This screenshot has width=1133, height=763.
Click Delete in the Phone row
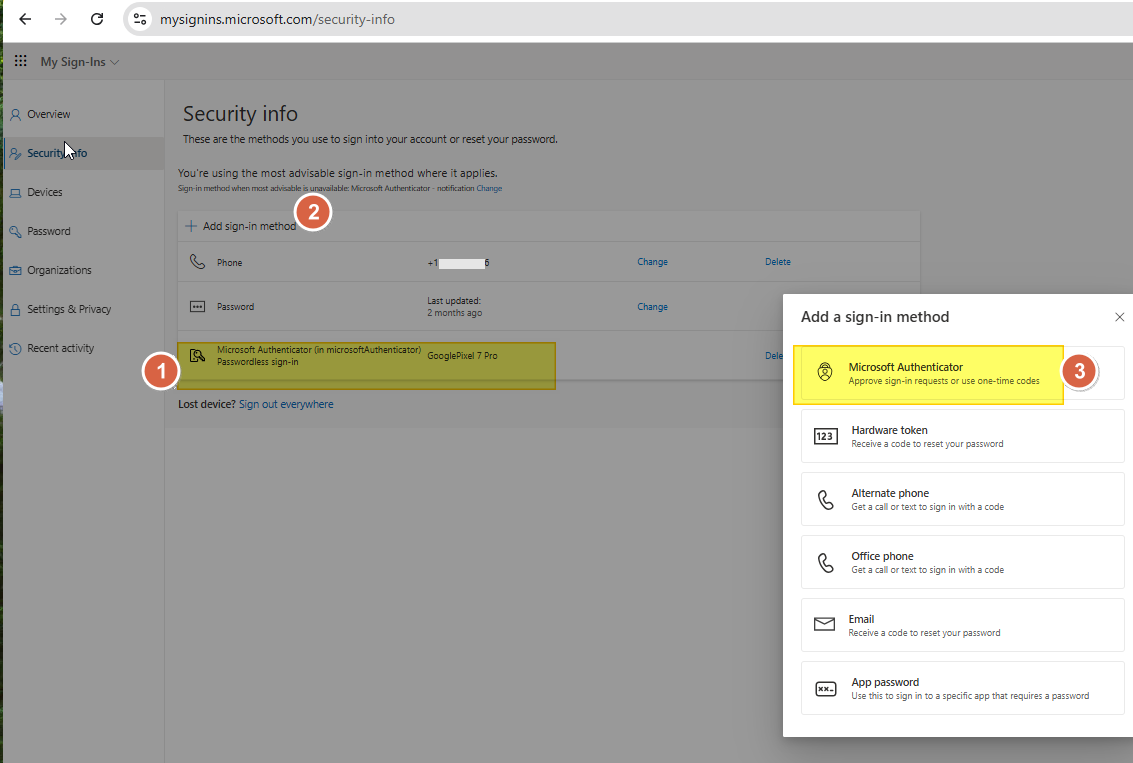[777, 262]
